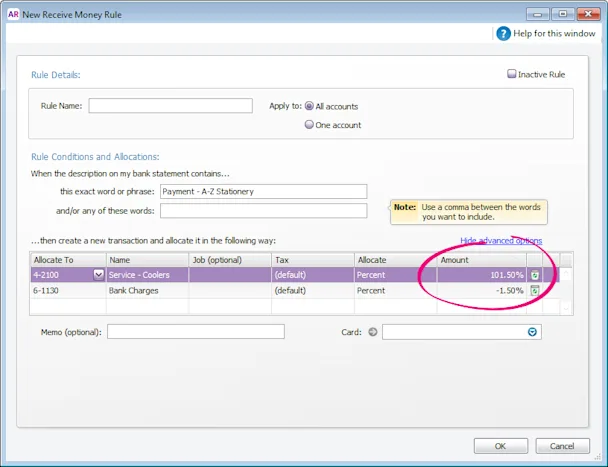
Task: Click Percent in the Bank Charges row
Action: click(x=396, y=291)
